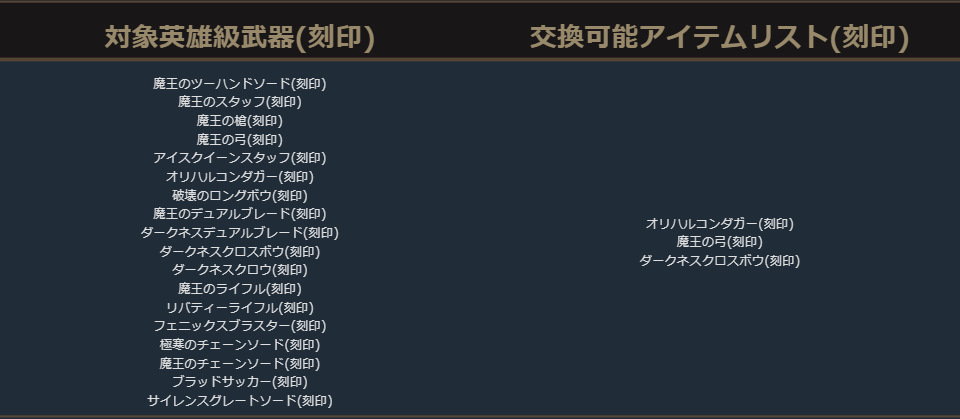Click the 魔王のスタッフ(刻印) entry
The height and width of the screenshot is (419, 960).
(240, 101)
